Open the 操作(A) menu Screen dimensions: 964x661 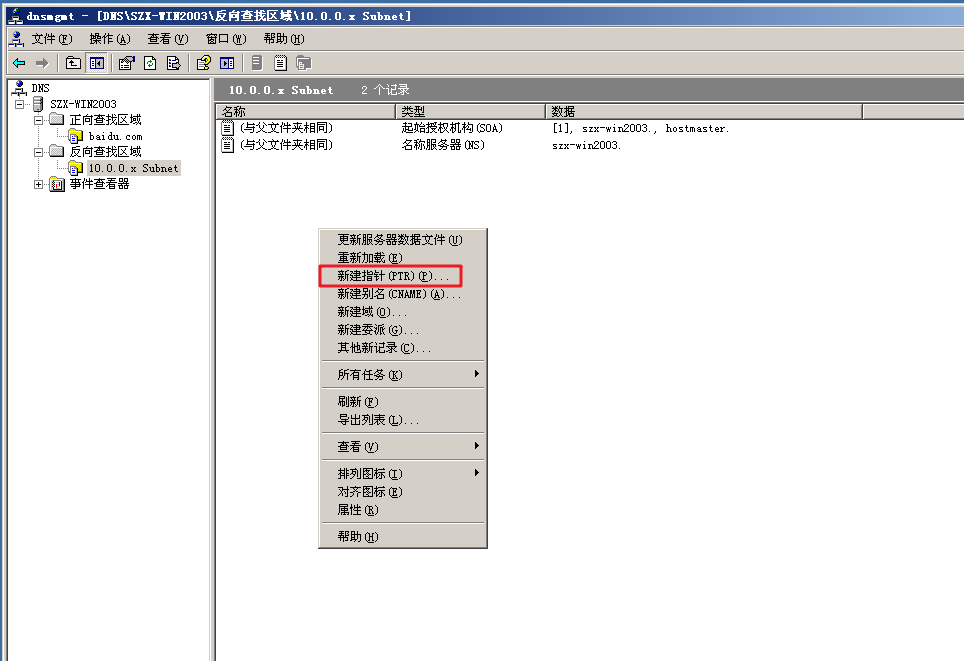tap(110, 39)
